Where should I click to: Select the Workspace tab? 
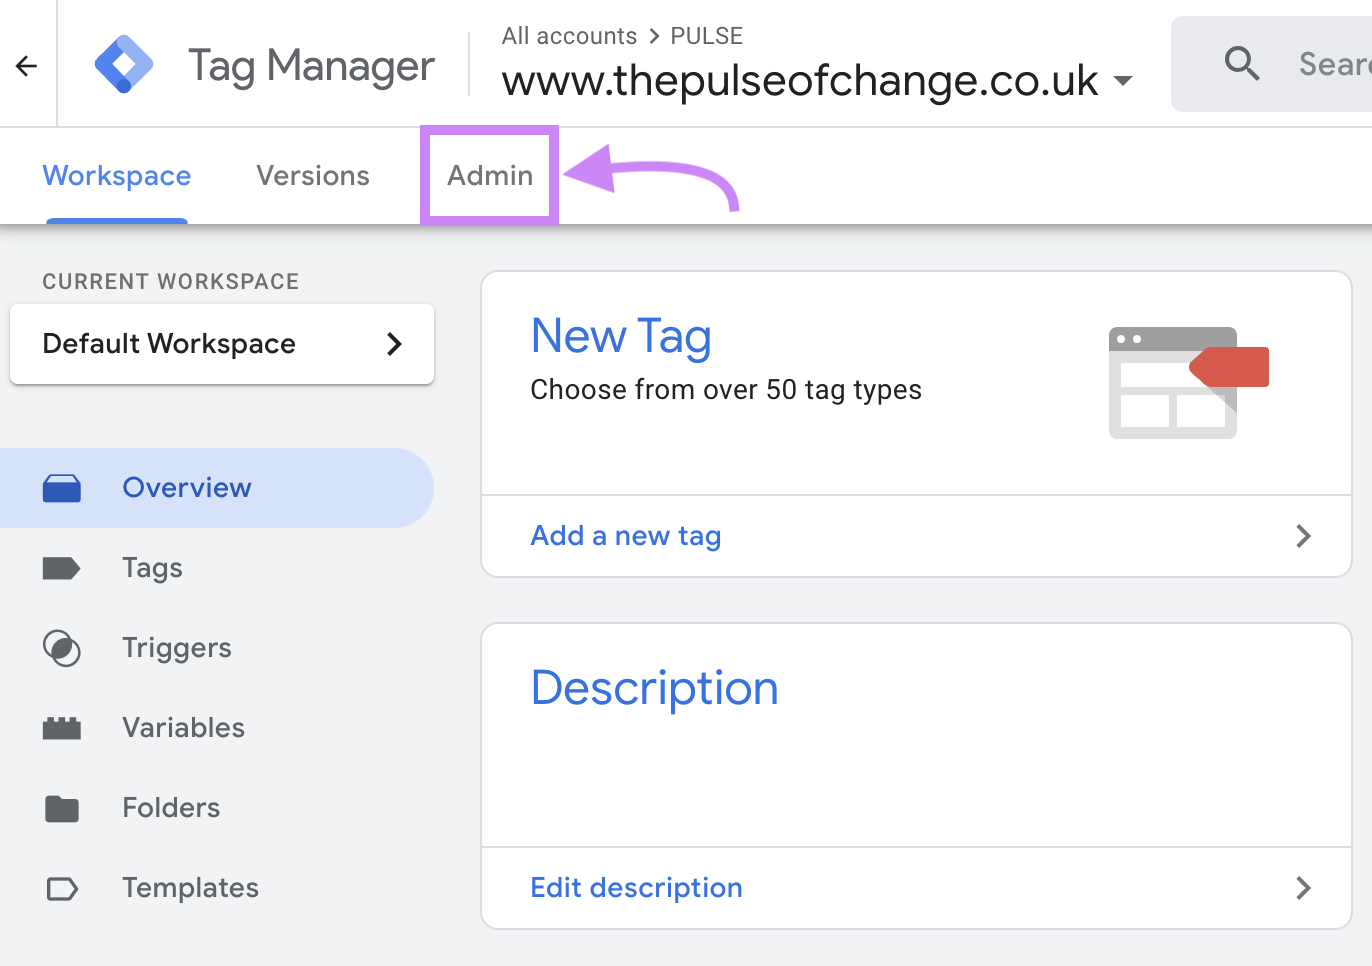116,175
